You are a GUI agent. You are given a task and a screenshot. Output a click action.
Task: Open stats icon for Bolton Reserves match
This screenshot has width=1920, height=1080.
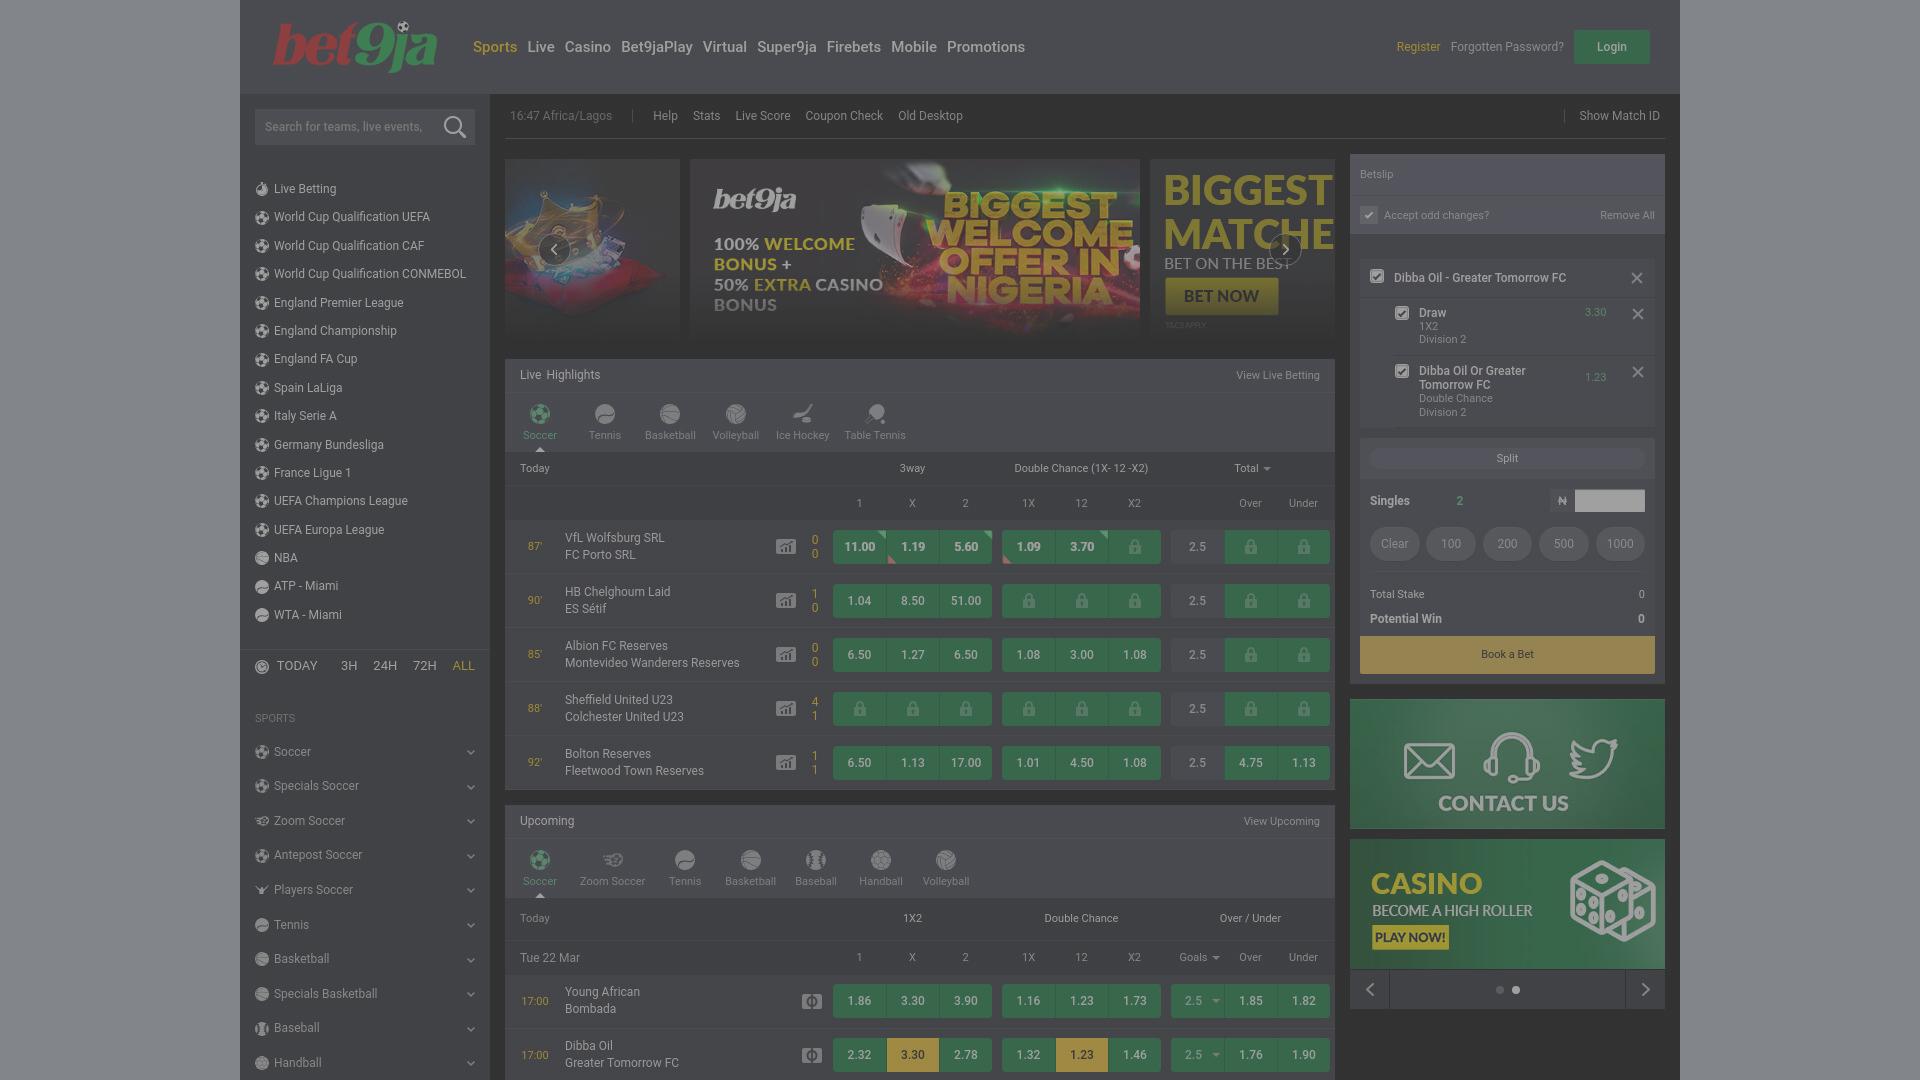click(786, 763)
